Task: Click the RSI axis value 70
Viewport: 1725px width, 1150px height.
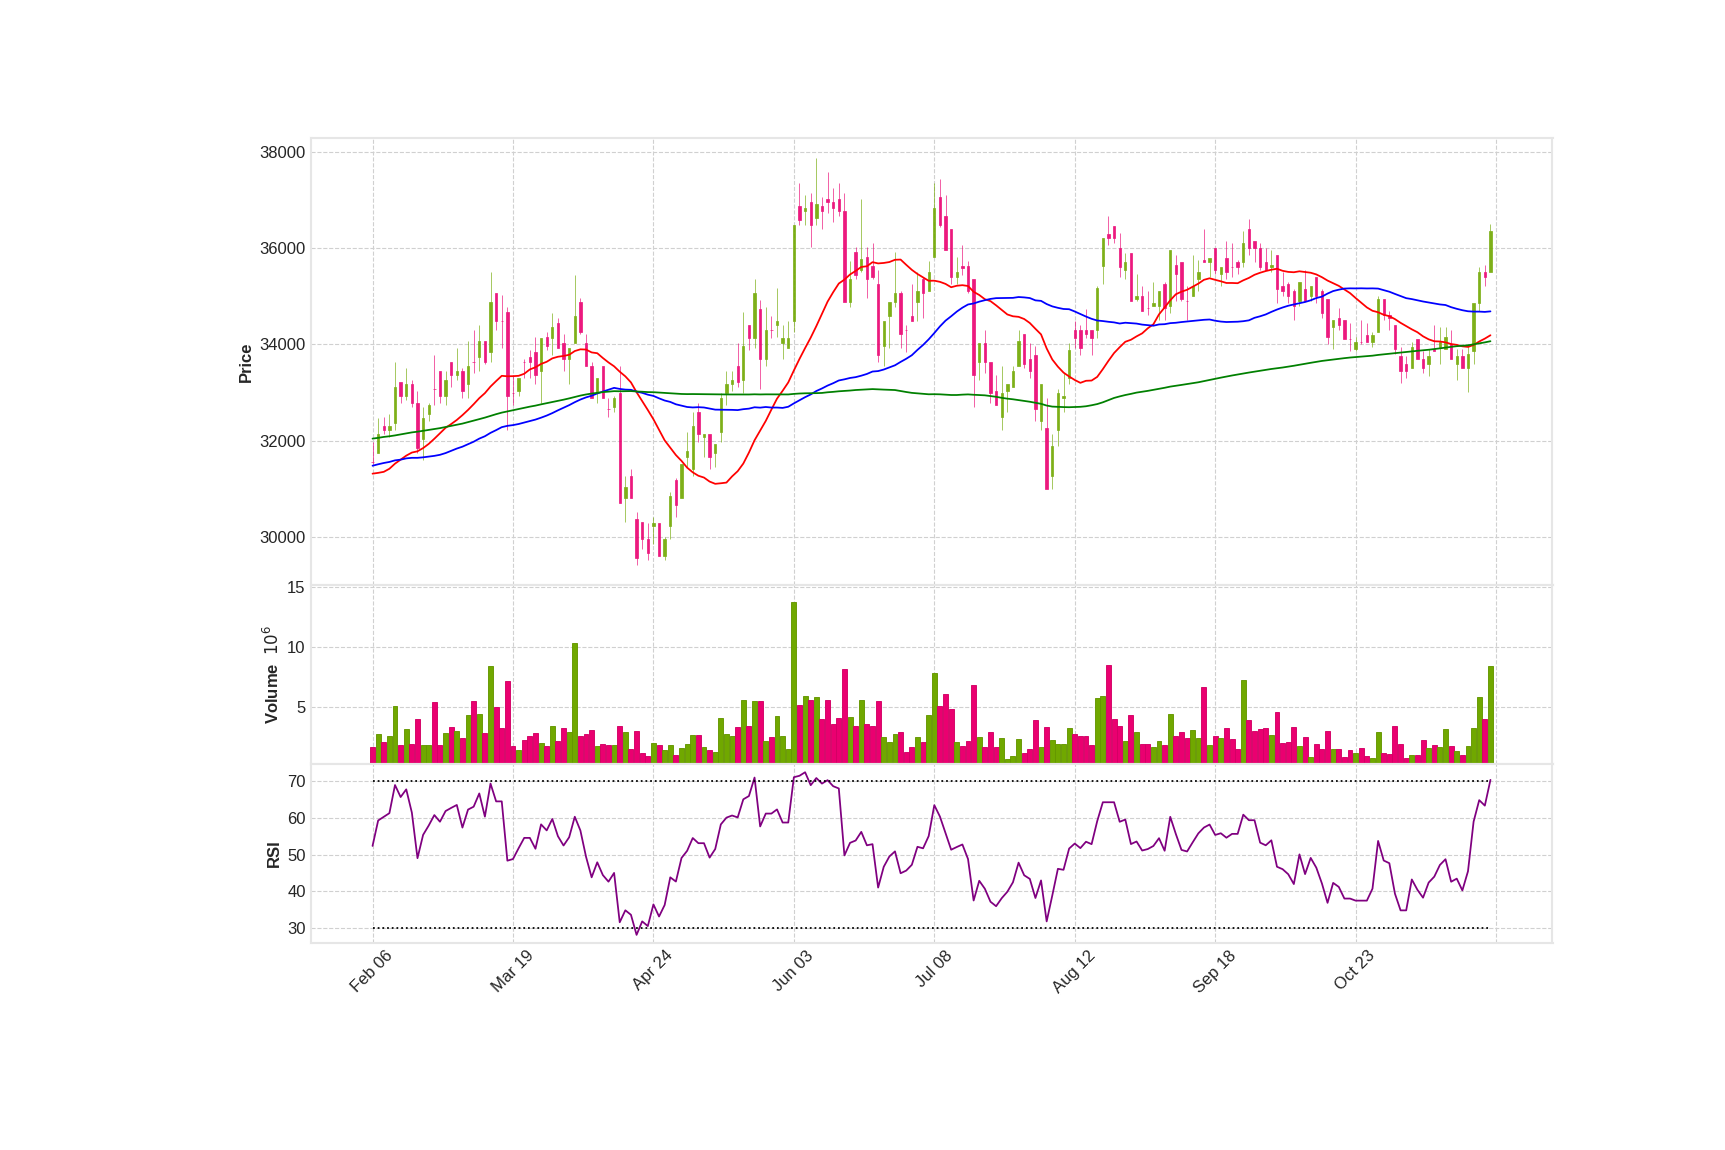Action: [x=297, y=782]
